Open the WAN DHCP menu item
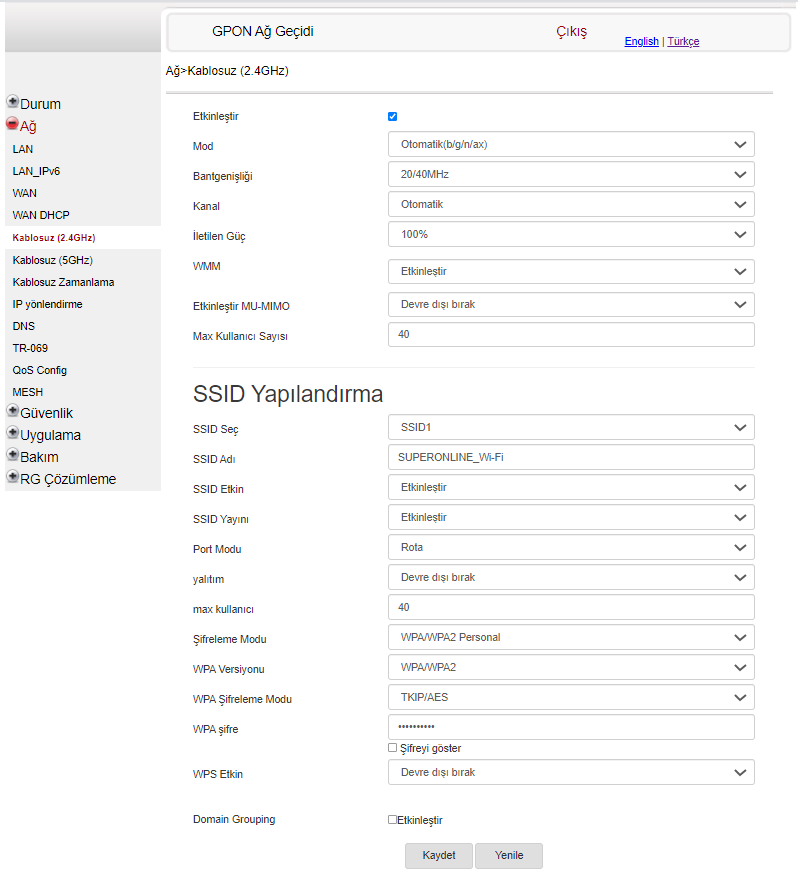Viewport: 798px width, 873px height. point(41,215)
